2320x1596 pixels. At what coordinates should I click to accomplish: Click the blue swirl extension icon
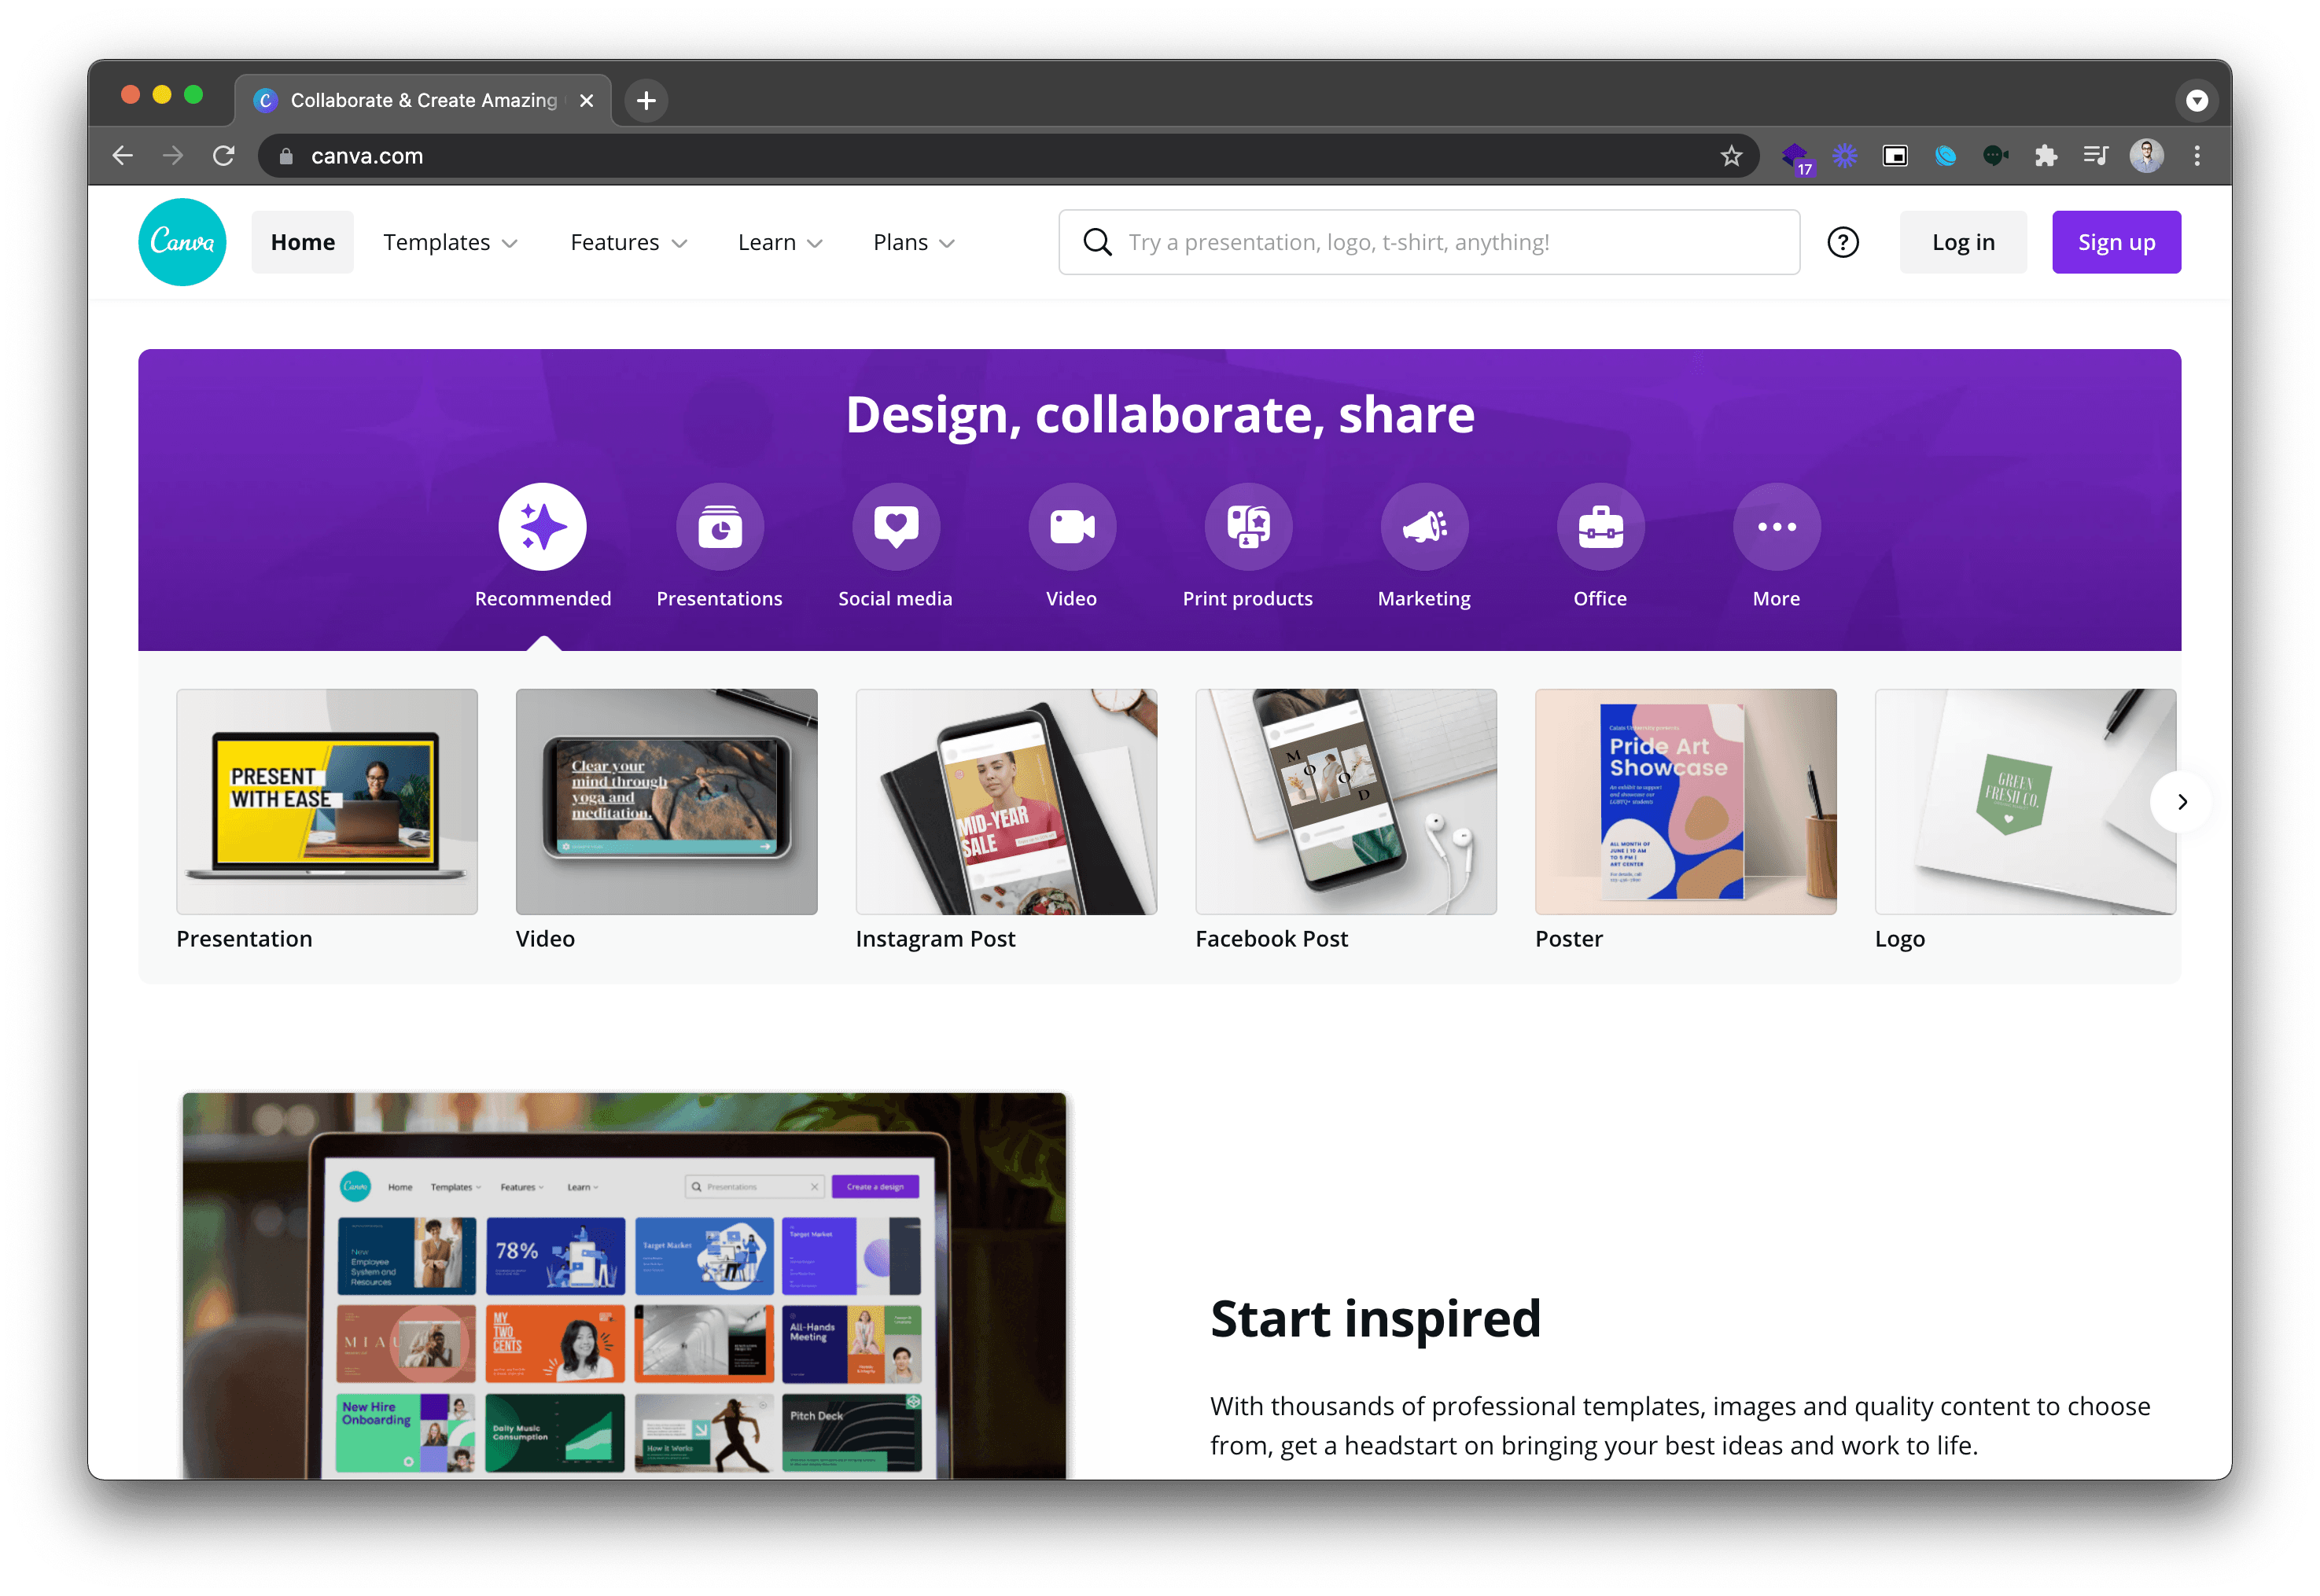[1944, 156]
